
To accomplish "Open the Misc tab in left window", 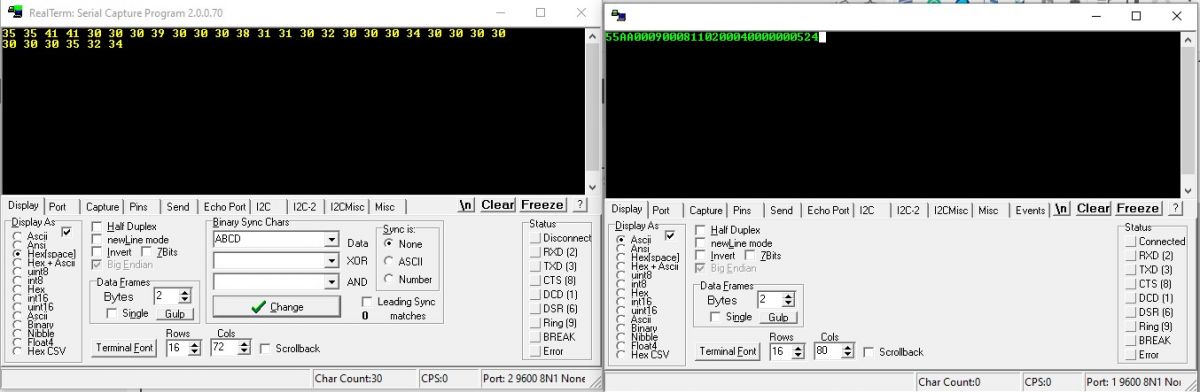I will pos(384,207).
